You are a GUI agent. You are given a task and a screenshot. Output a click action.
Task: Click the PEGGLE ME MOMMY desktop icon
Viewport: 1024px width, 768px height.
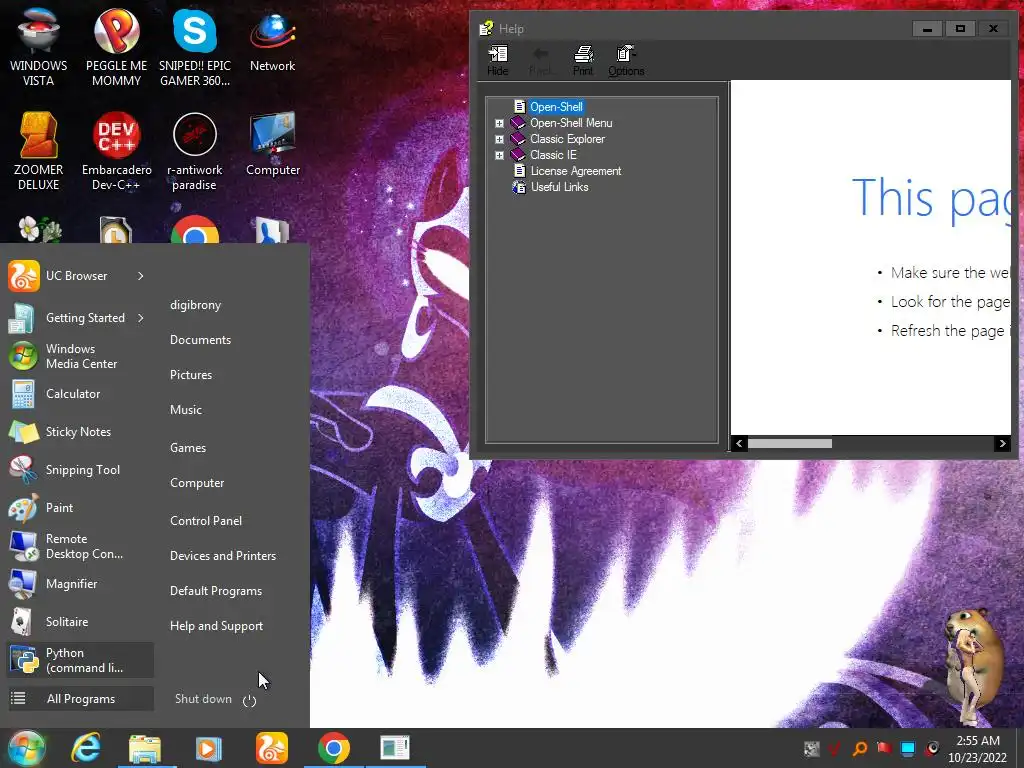click(x=116, y=46)
